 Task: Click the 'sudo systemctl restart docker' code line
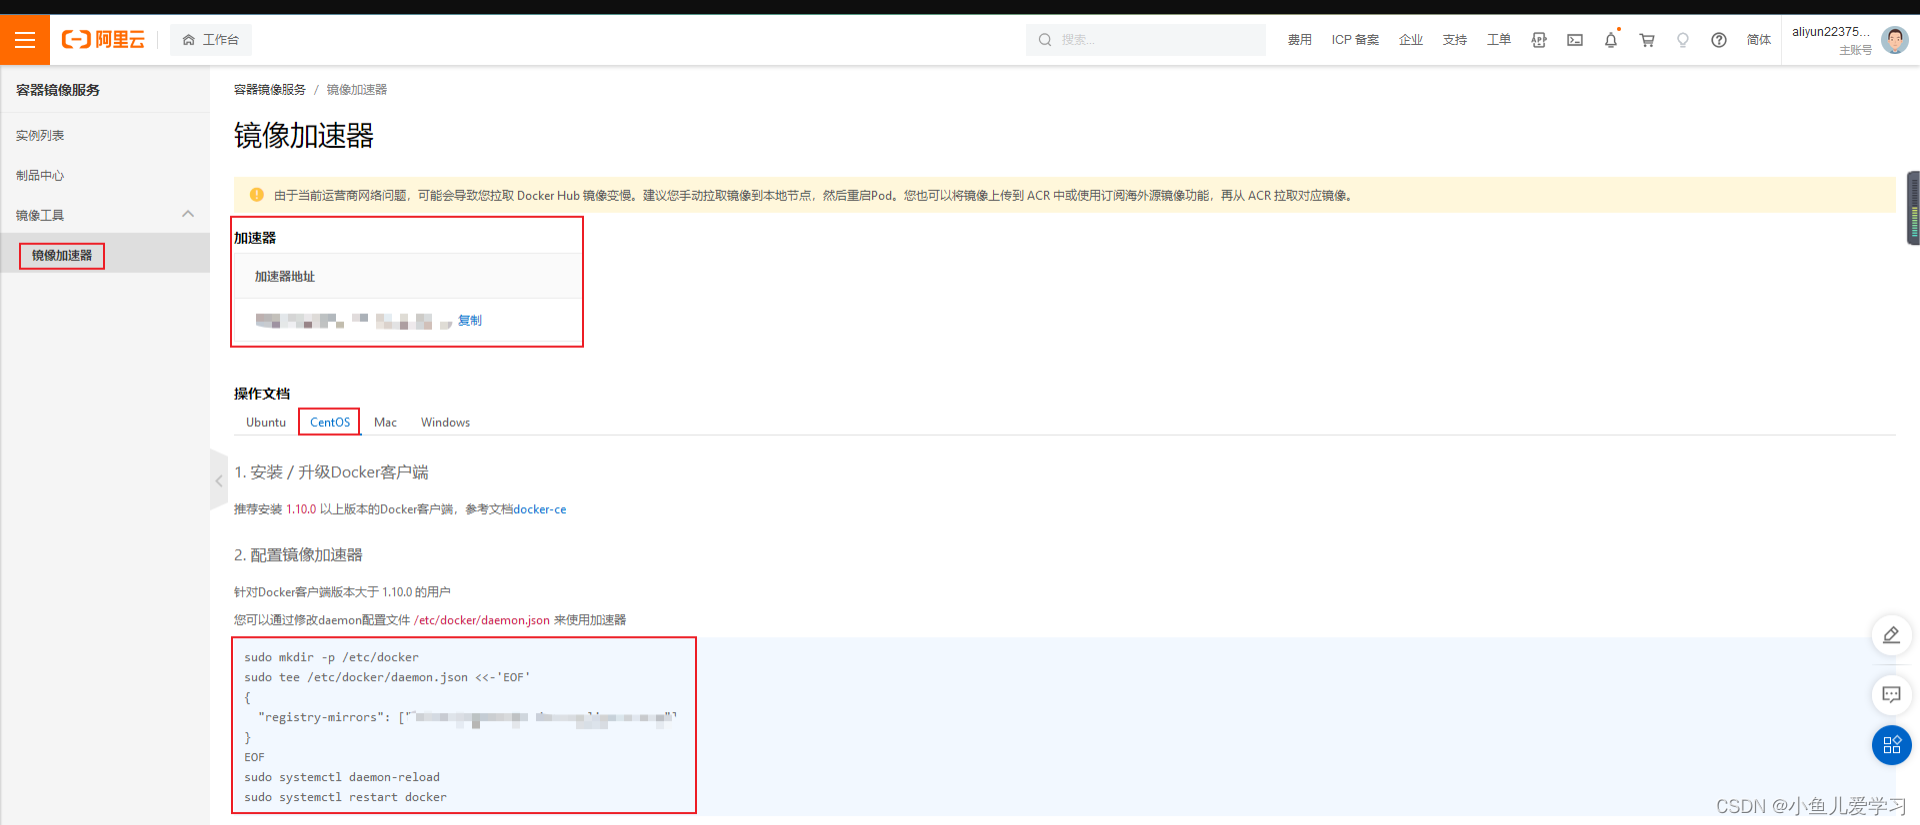click(346, 797)
